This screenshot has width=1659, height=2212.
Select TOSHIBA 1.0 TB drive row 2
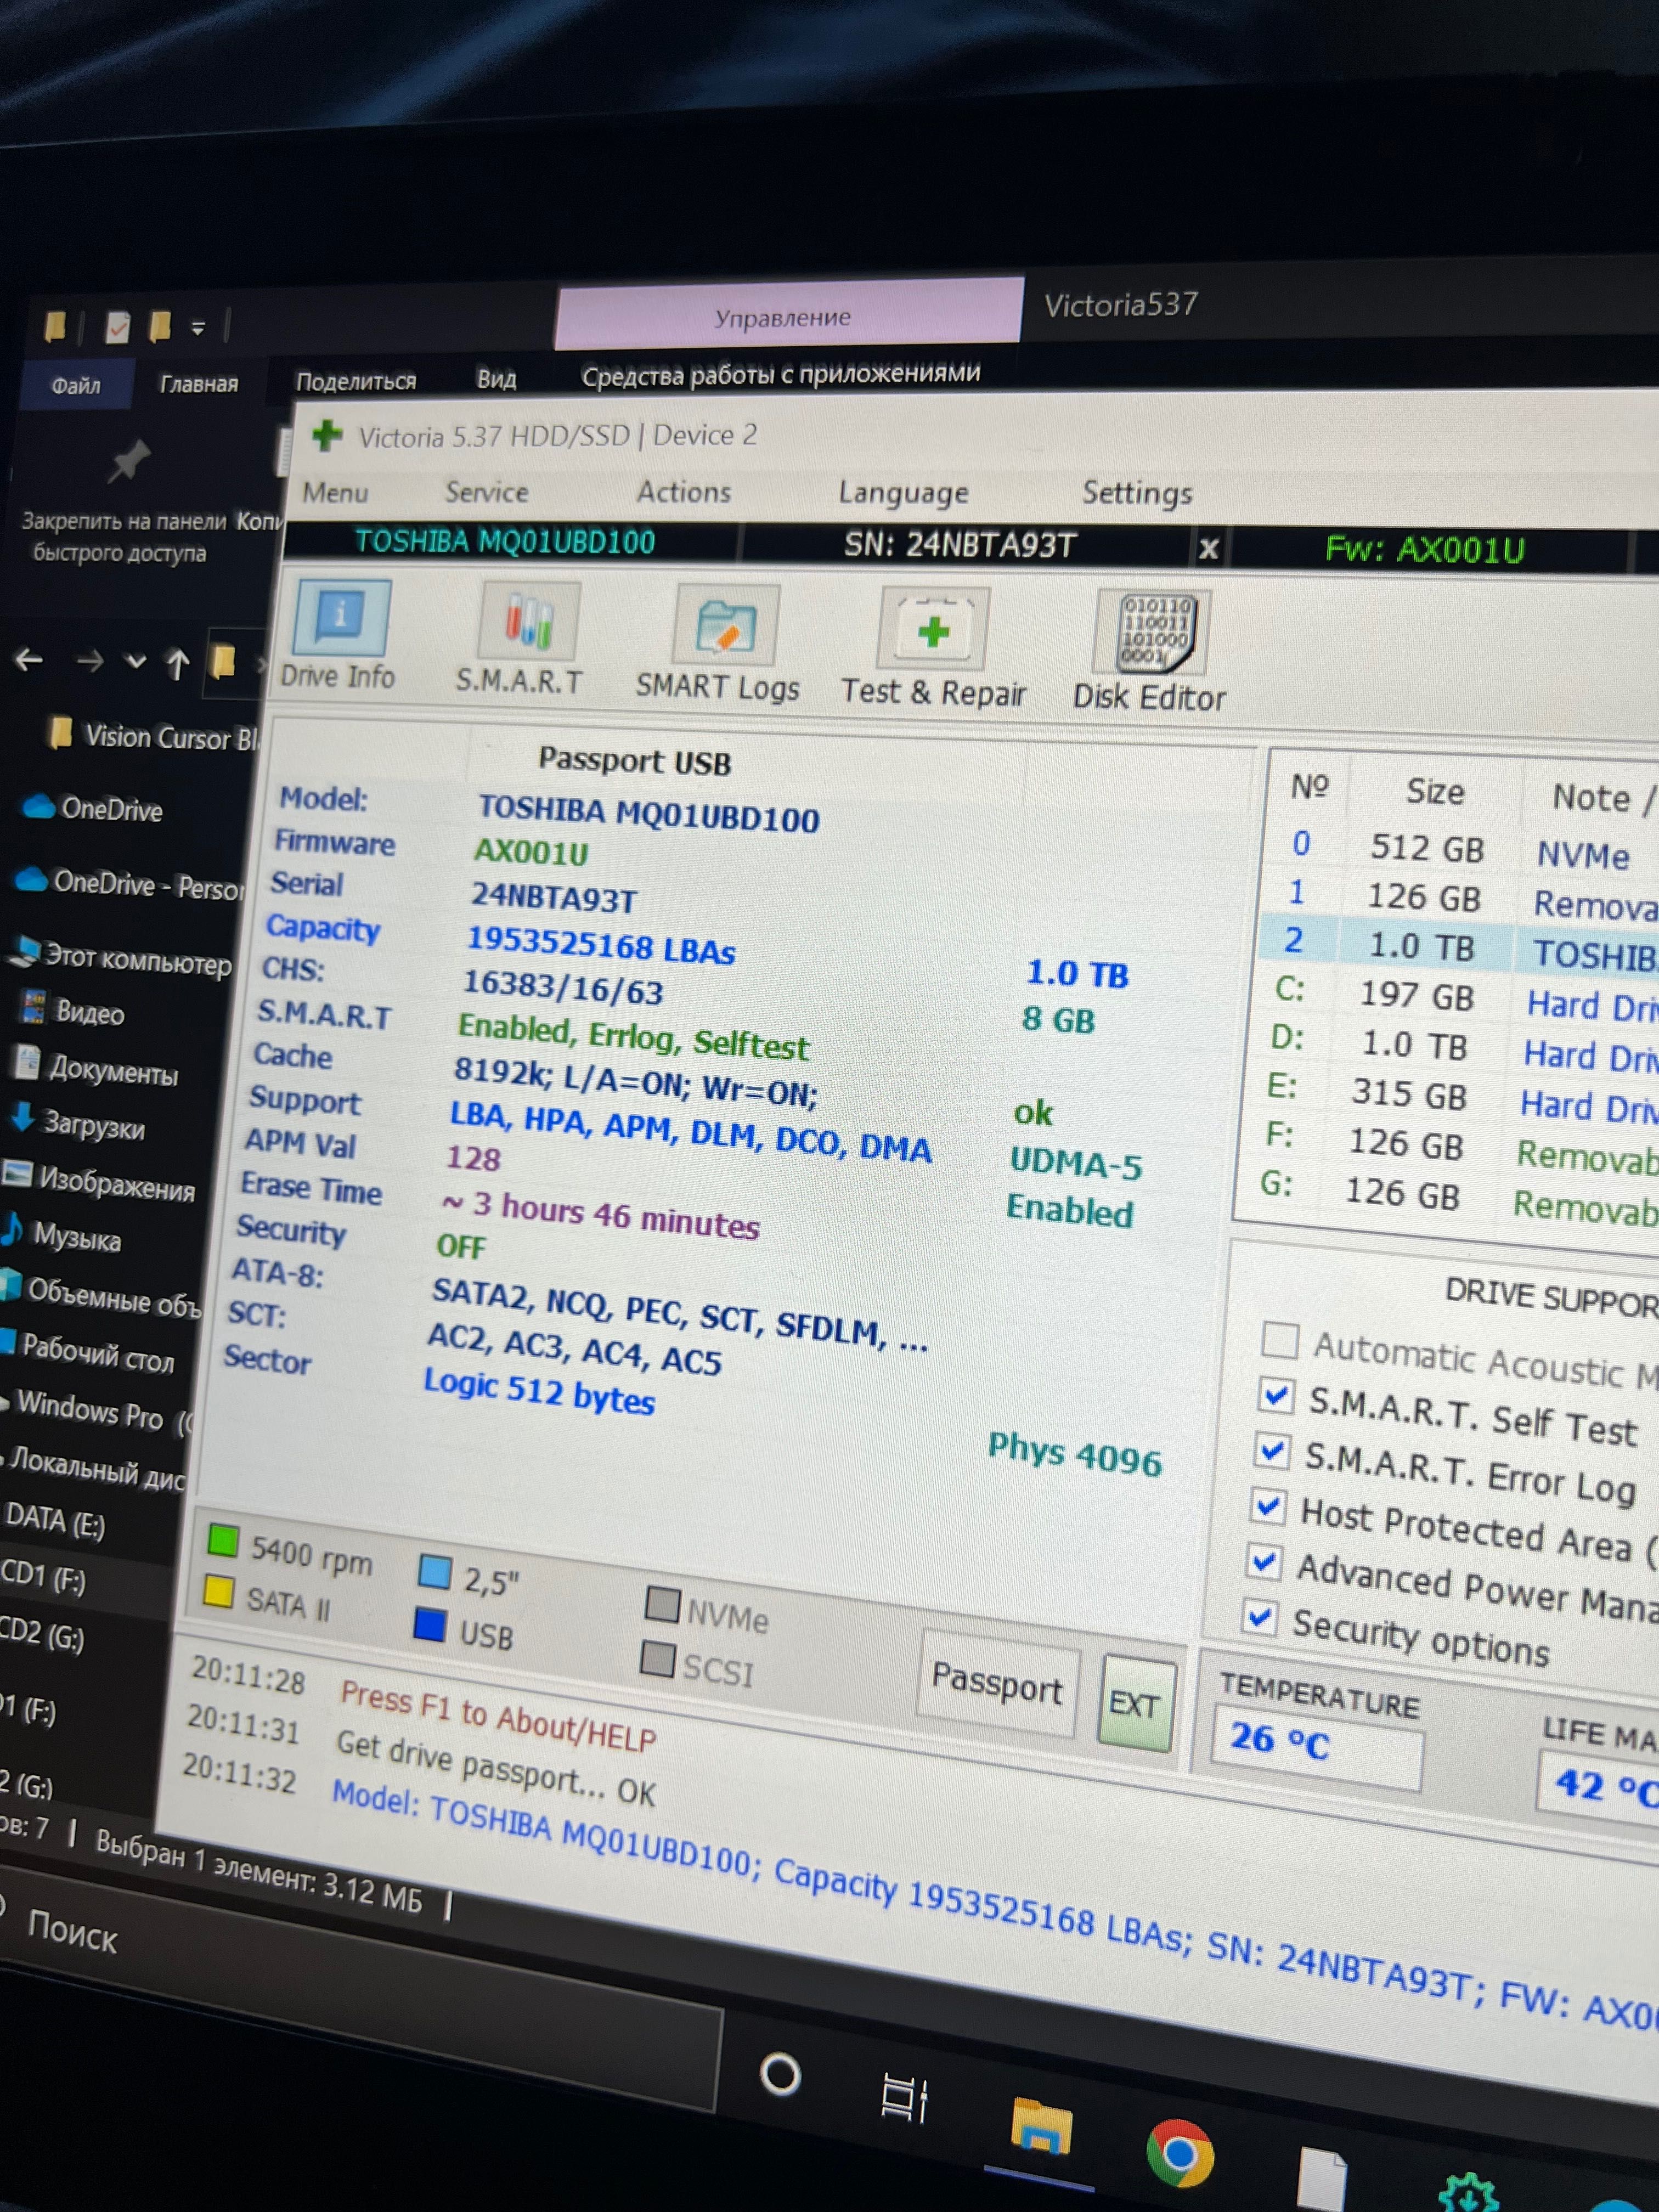[x=1459, y=947]
